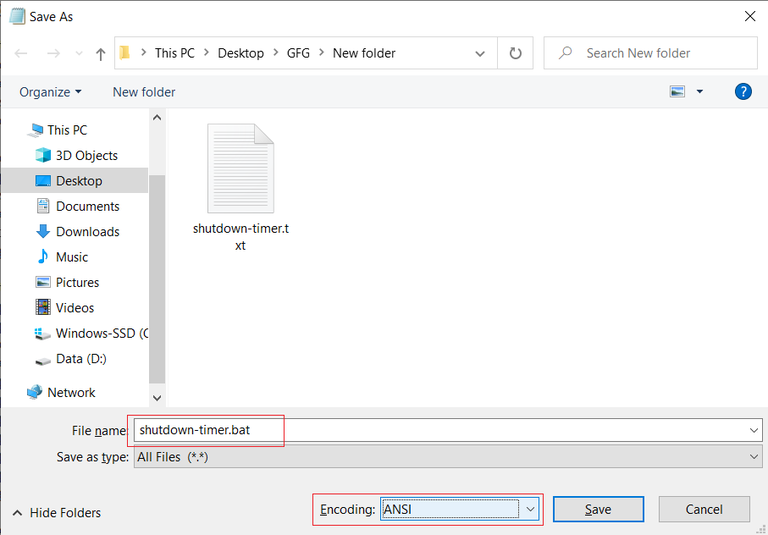Open recent locations dropdown arrow
The height and width of the screenshot is (535, 768).
[79, 53]
